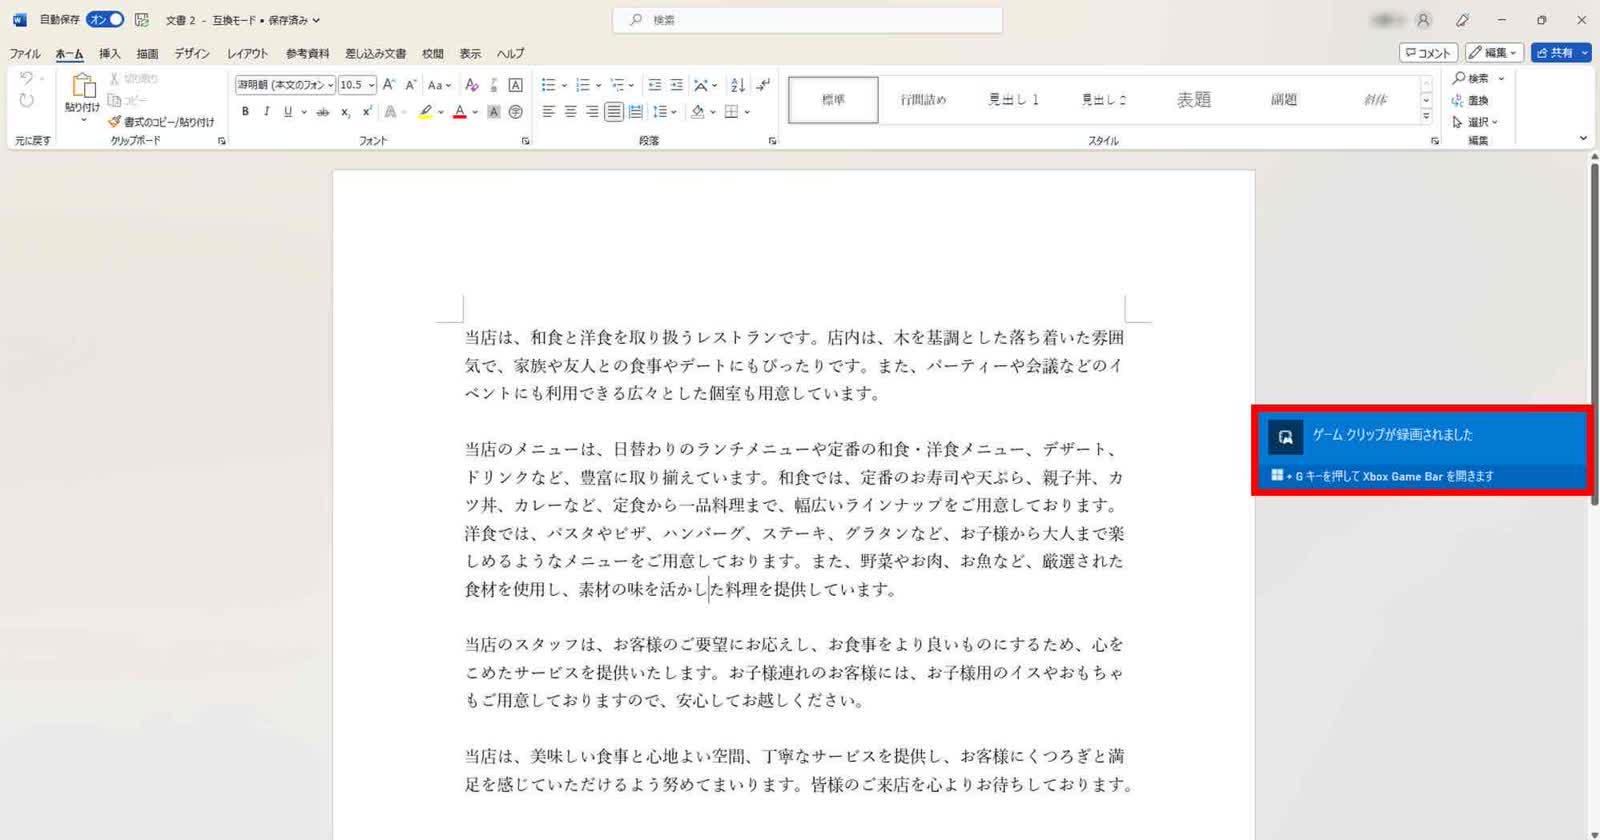Decrease paragraph indent
This screenshot has height=840, width=1600.
pyautogui.click(x=654, y=85)
